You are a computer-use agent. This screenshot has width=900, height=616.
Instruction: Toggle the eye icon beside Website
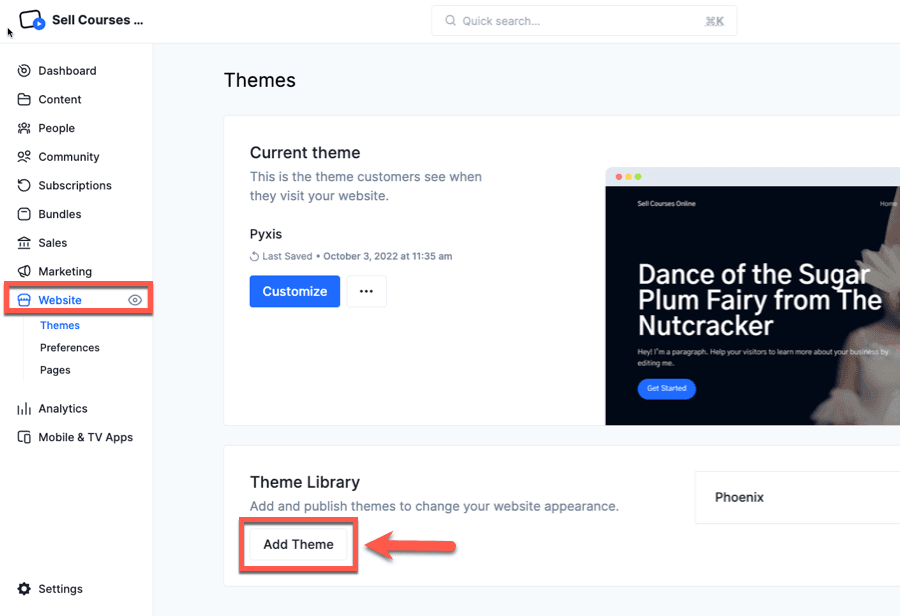click(x=135, y=300)
